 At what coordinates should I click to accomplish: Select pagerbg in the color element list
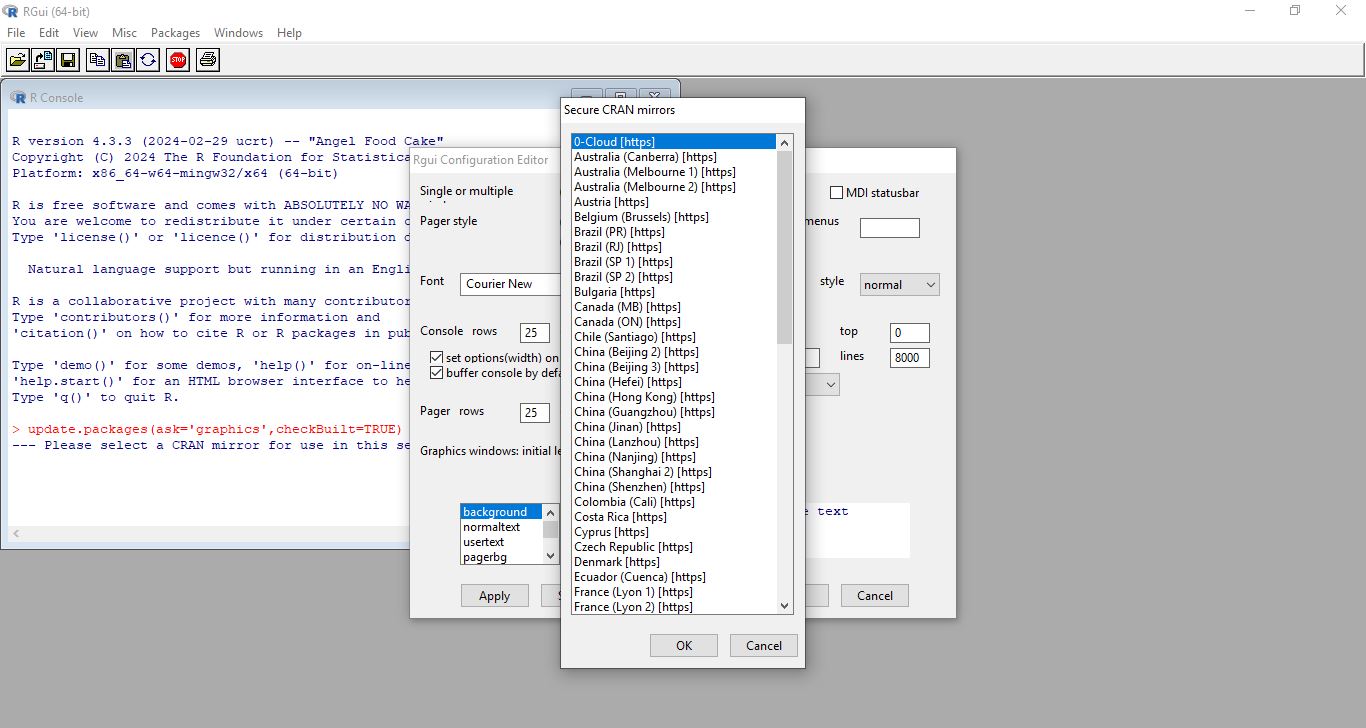click(501, 557)
